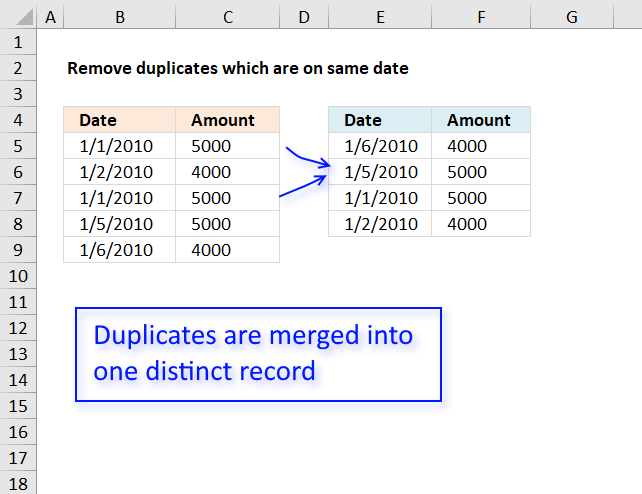Click the orange 'Amount' header cell C4

[x=228, y=120]
